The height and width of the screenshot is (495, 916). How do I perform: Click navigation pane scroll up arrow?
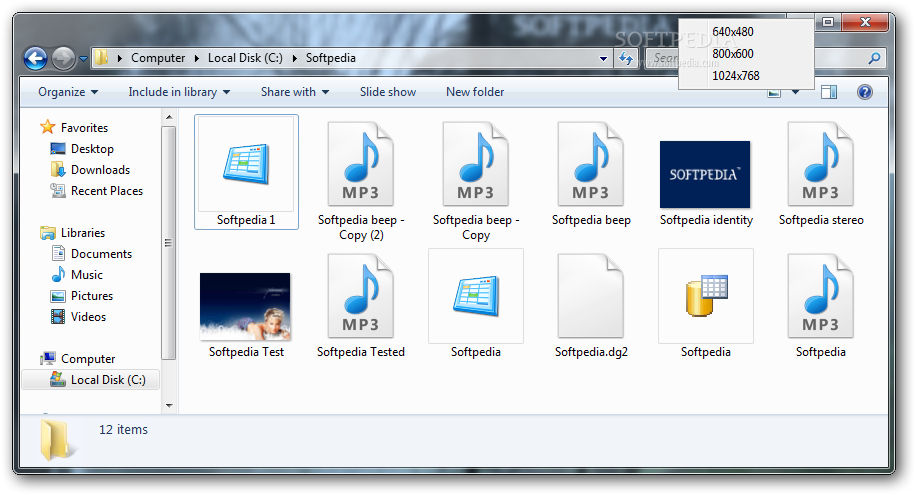tap(169, 117)
